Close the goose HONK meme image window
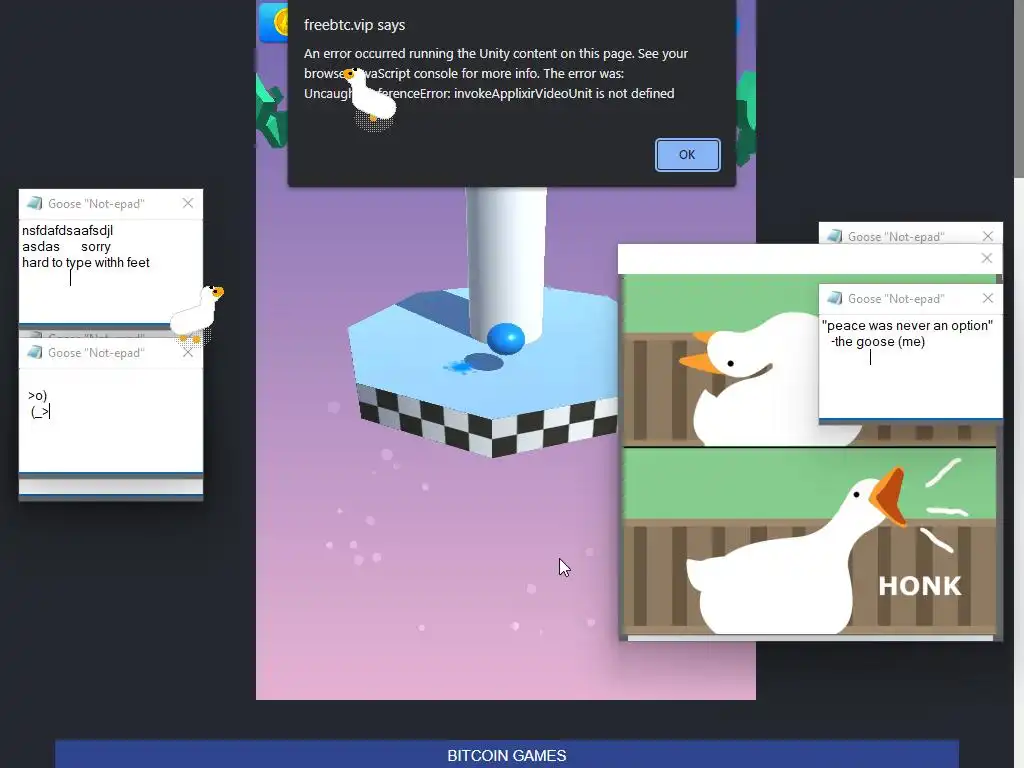The width and height of the screenshot is (1024, 768). pos(987,259)
